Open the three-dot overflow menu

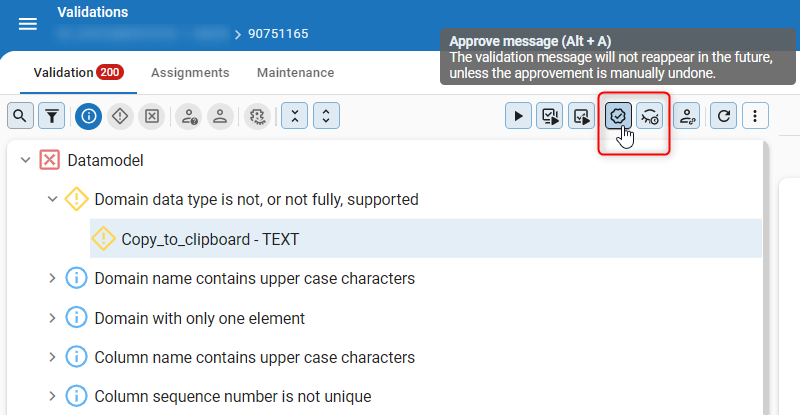[x=755, y=116]
